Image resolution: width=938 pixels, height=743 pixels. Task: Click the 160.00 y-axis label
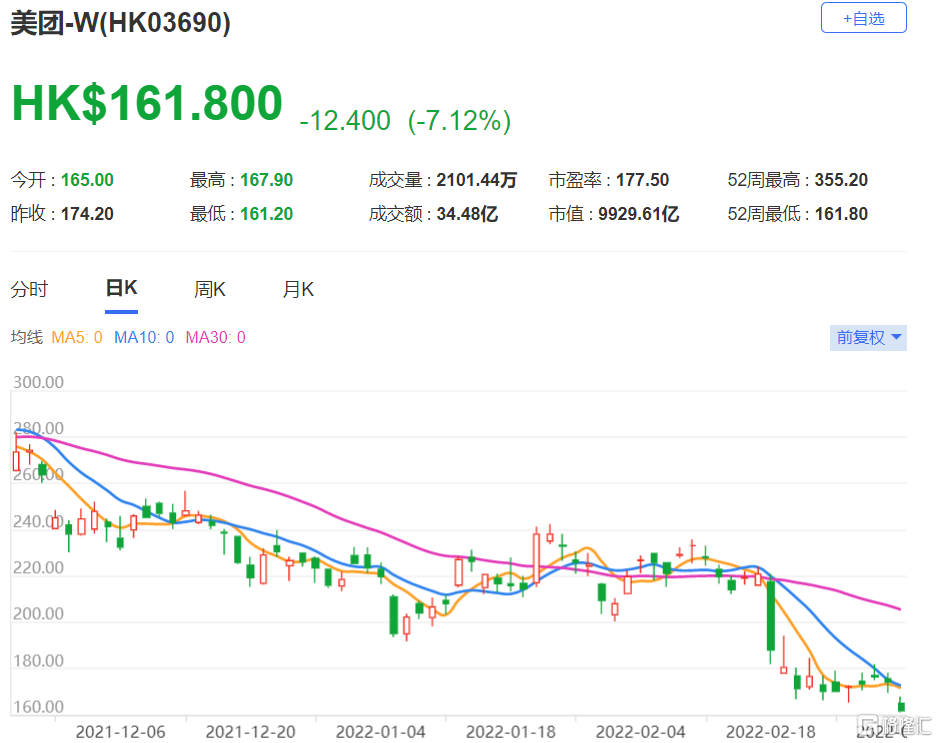click(38, 707)
